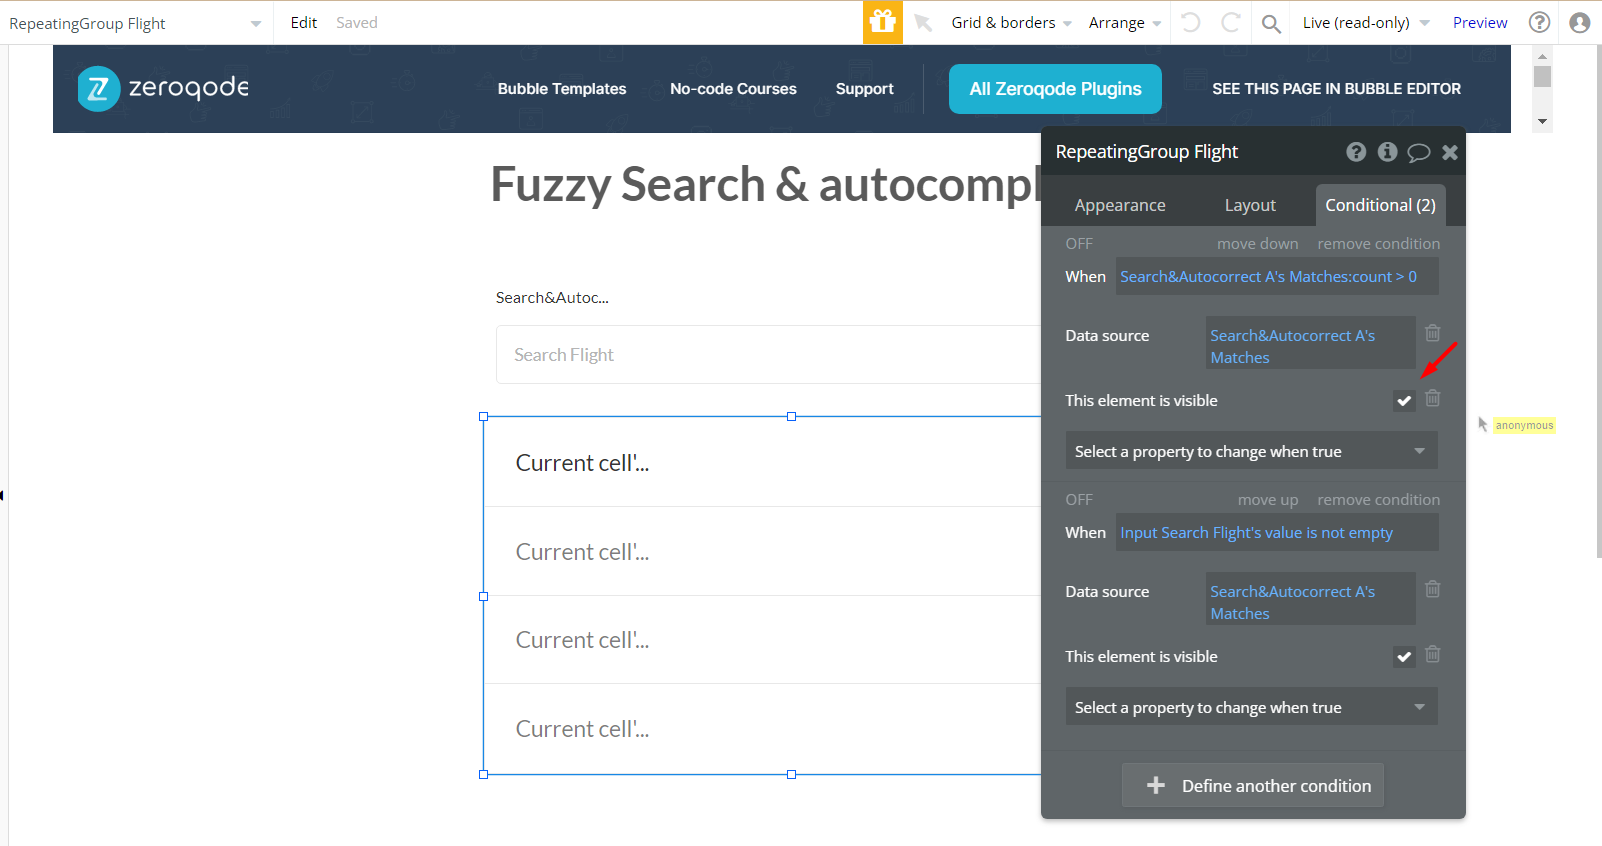Click 'move down' on first condition
This screenshot has height=846, width=1602.
pyautogui.click(x=1257, y=244)
